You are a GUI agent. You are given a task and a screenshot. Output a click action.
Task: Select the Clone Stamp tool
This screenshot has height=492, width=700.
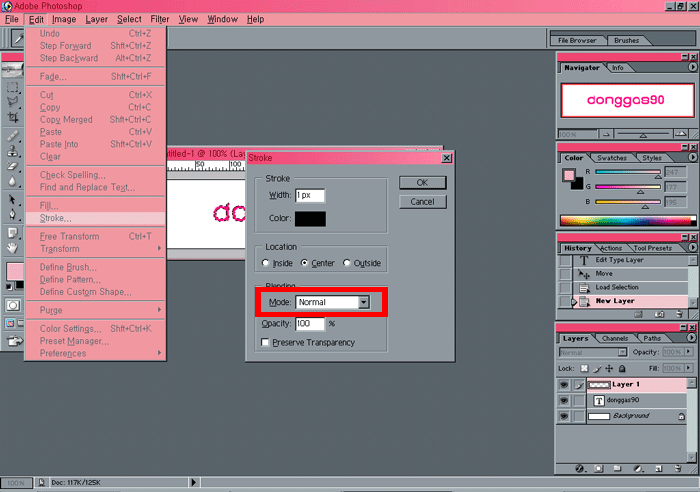point(12,151)
